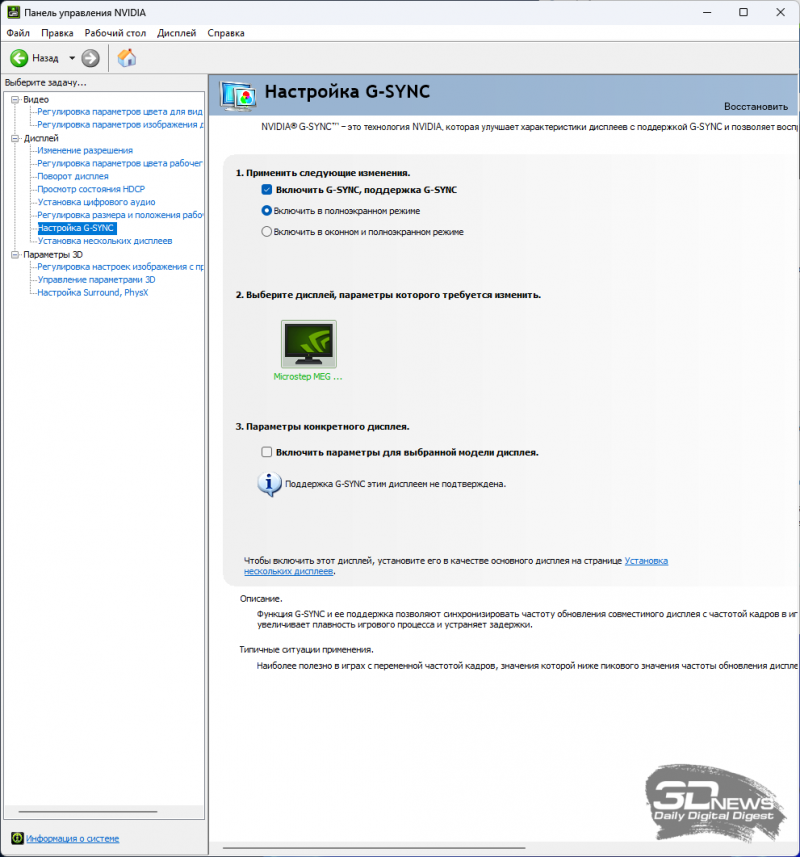Open the Рабочий стол menu

pyautogui.click(x=115, y=33)
